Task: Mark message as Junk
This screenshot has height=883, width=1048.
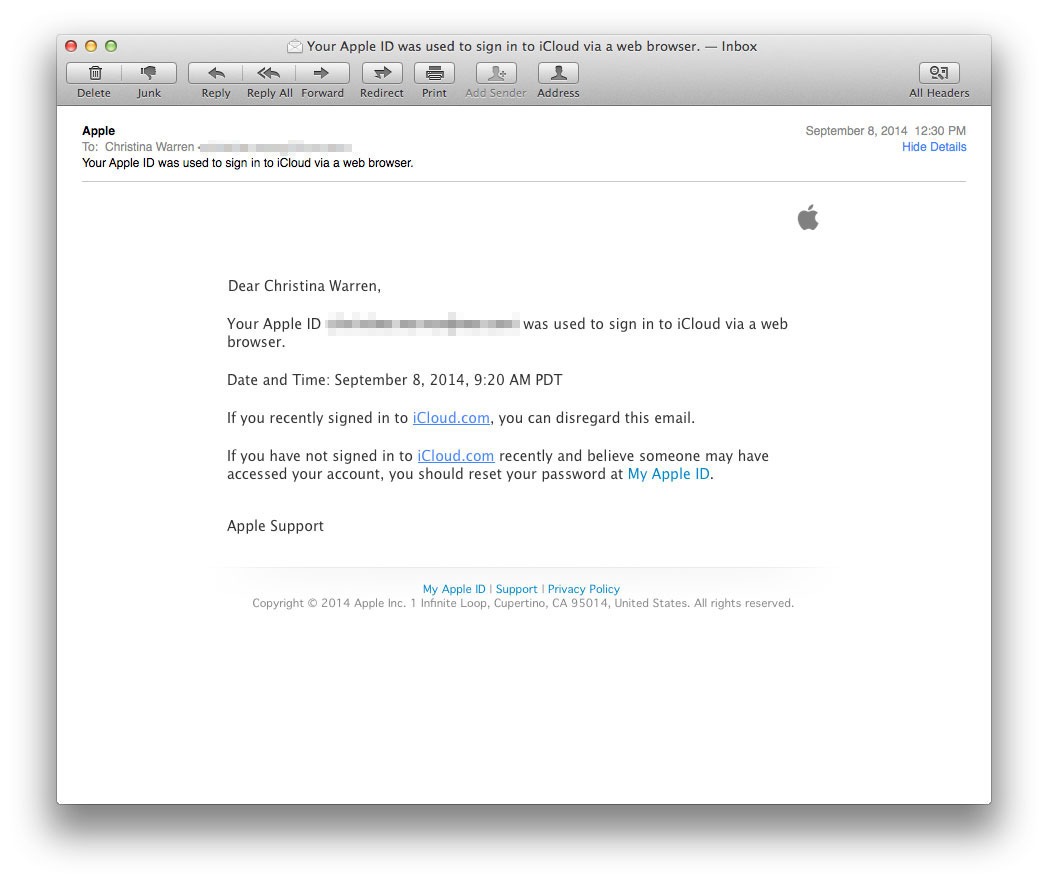Action: click(148, 73)
